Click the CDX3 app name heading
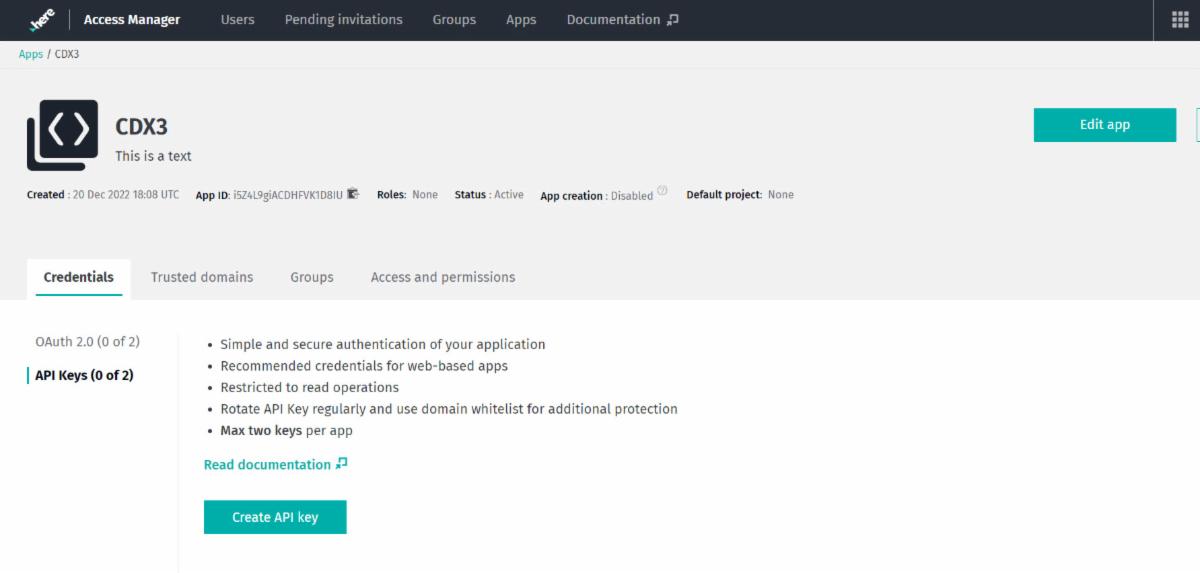1200x573 pixels. pos(141,128)
